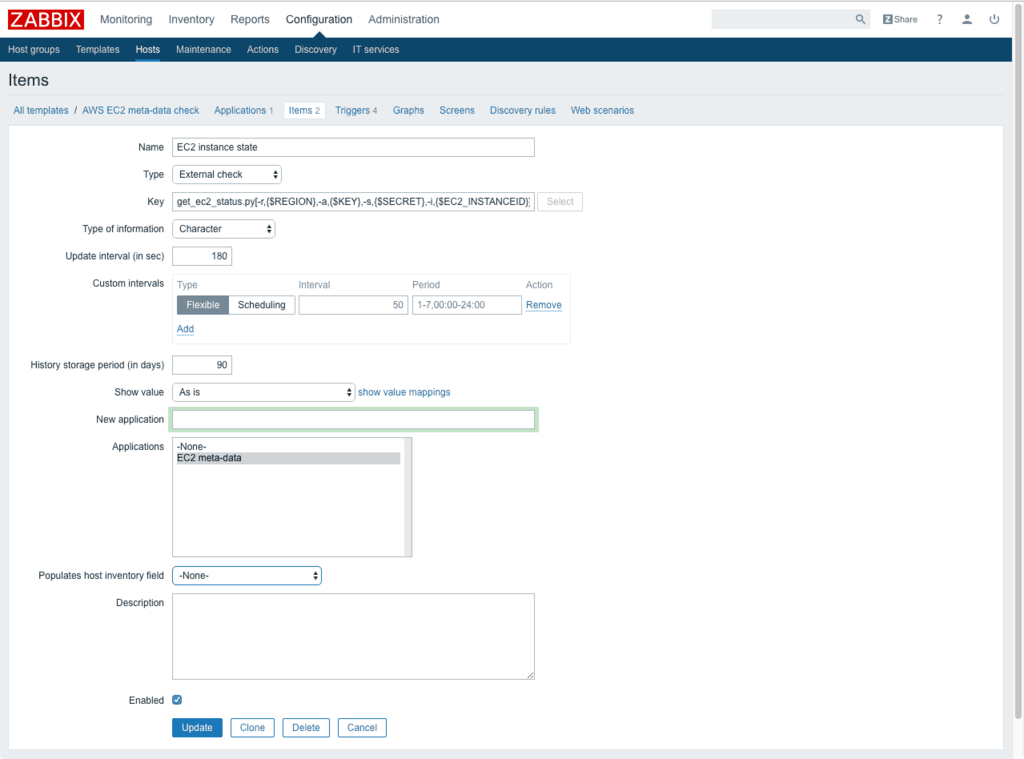1024x759 pixels.
Task: Go to Actions submenu
Action: coord(263,50)
